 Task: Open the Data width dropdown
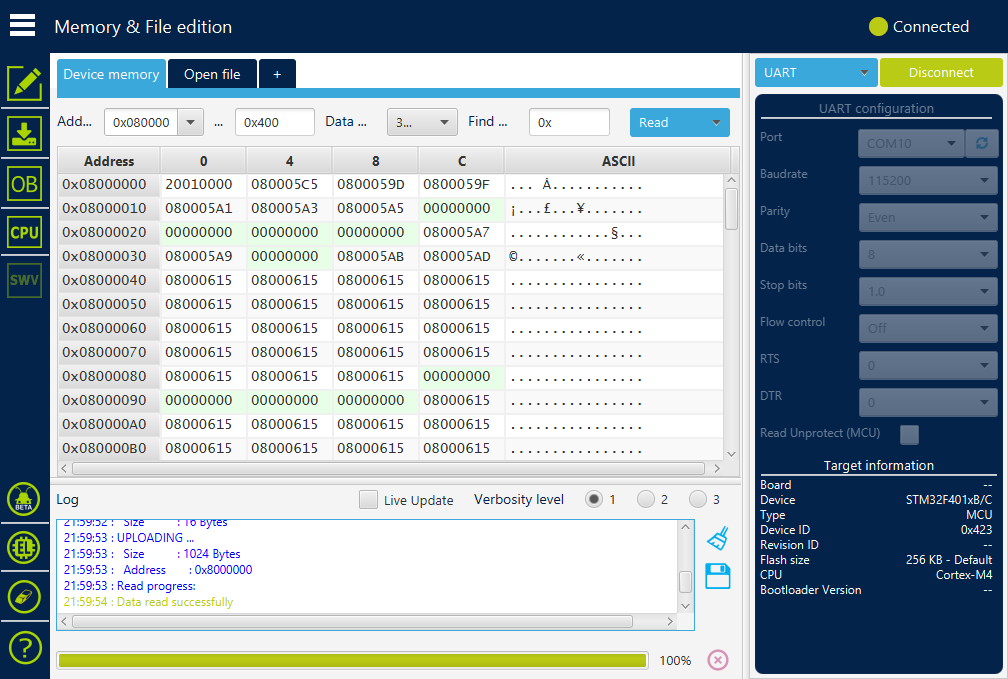(422, 122)
